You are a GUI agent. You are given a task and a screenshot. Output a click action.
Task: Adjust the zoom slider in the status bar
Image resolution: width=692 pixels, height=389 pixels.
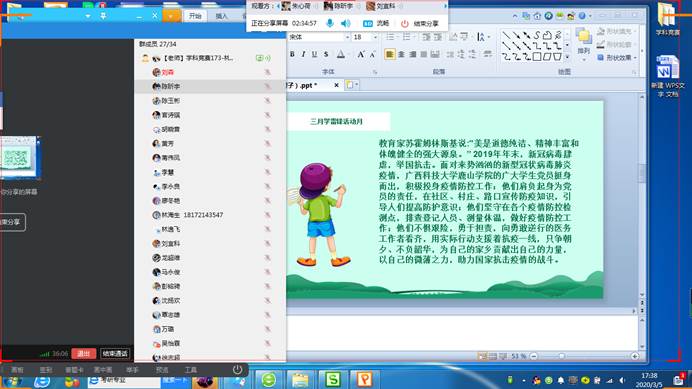coord(561,356)
